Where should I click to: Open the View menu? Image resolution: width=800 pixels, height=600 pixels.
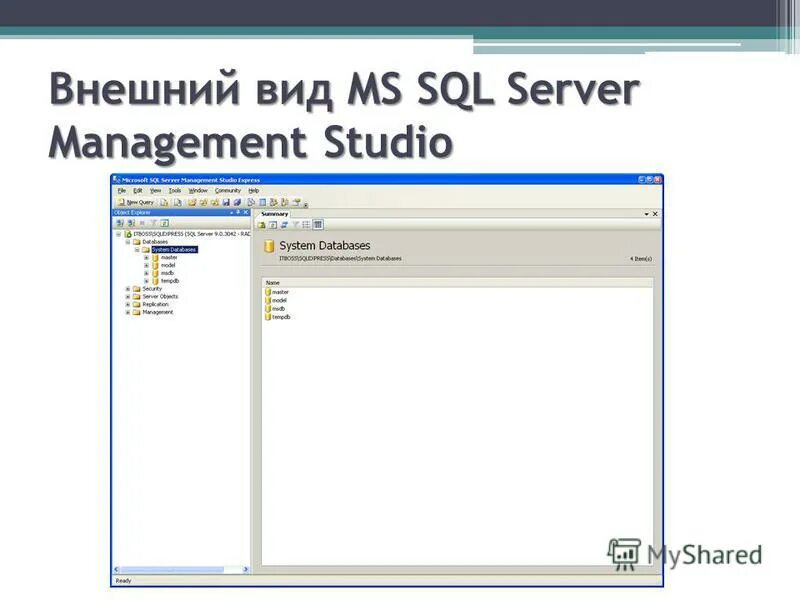pos(156,190)
